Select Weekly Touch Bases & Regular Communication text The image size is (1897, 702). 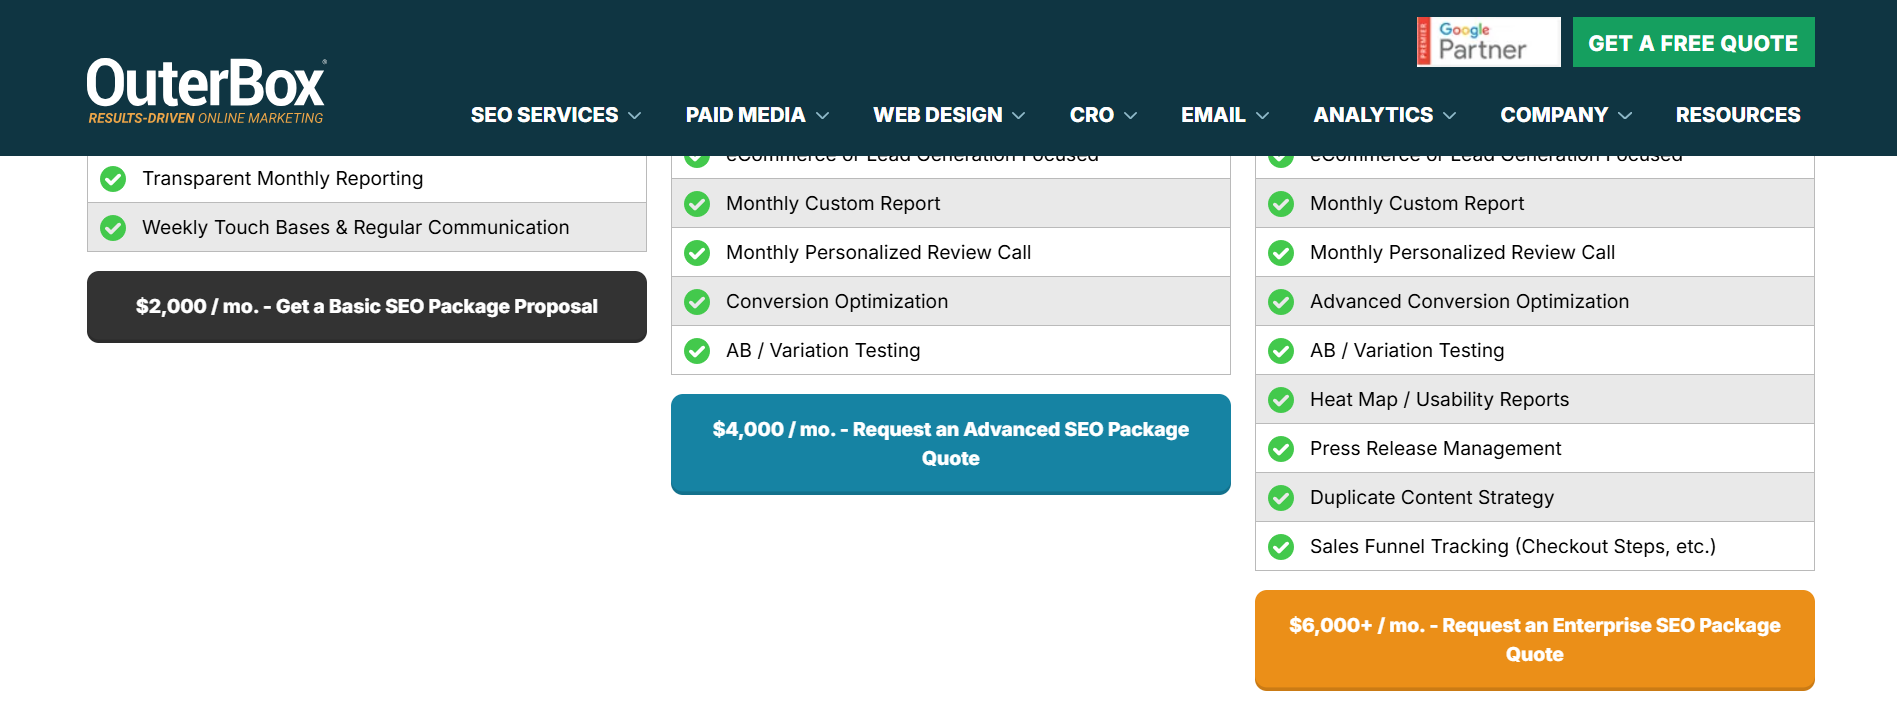pos(356,227)
